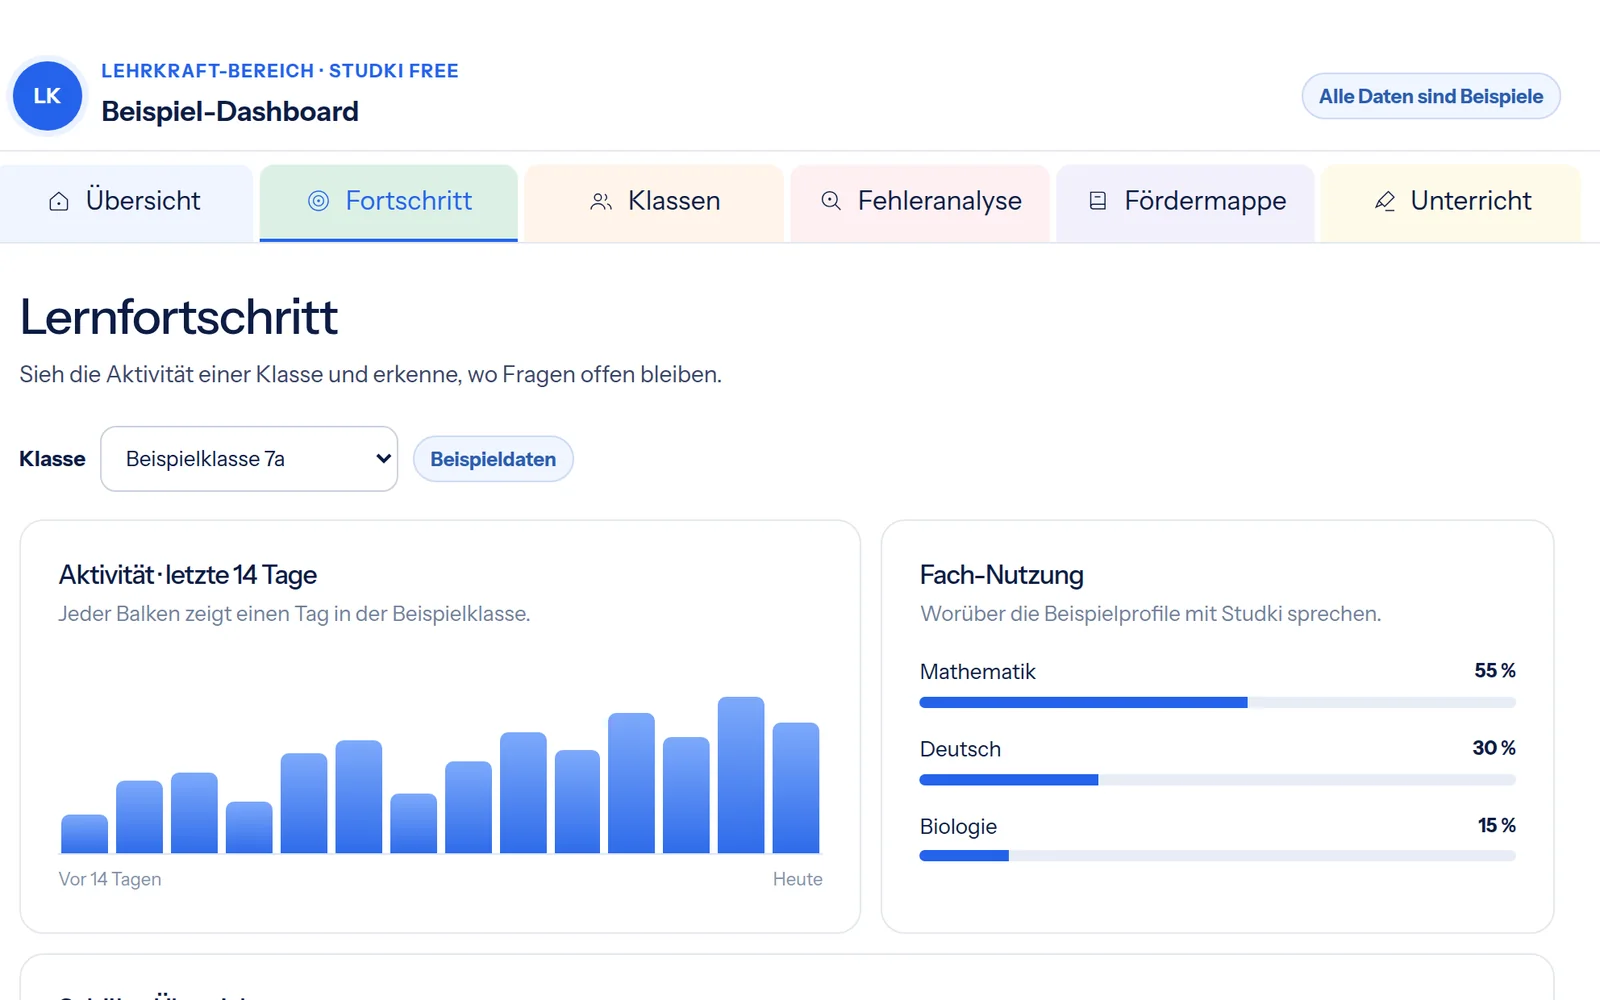The image size is (1600, 1000).
Task: Click the 'Biologie' label
Action: [x=958, y=826]
